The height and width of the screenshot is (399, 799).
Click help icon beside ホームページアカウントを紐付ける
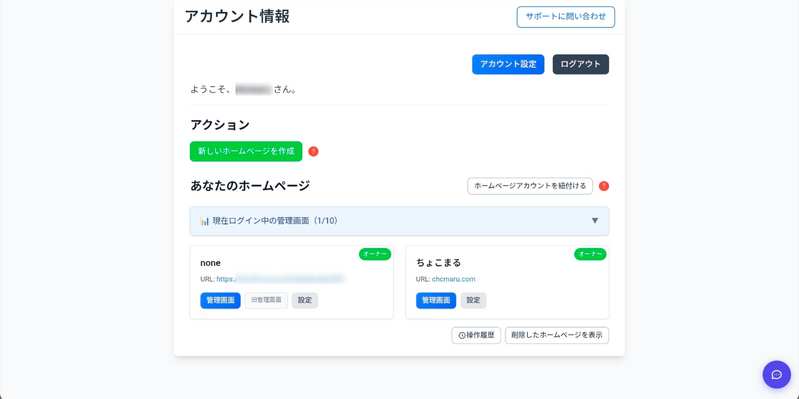604,186
